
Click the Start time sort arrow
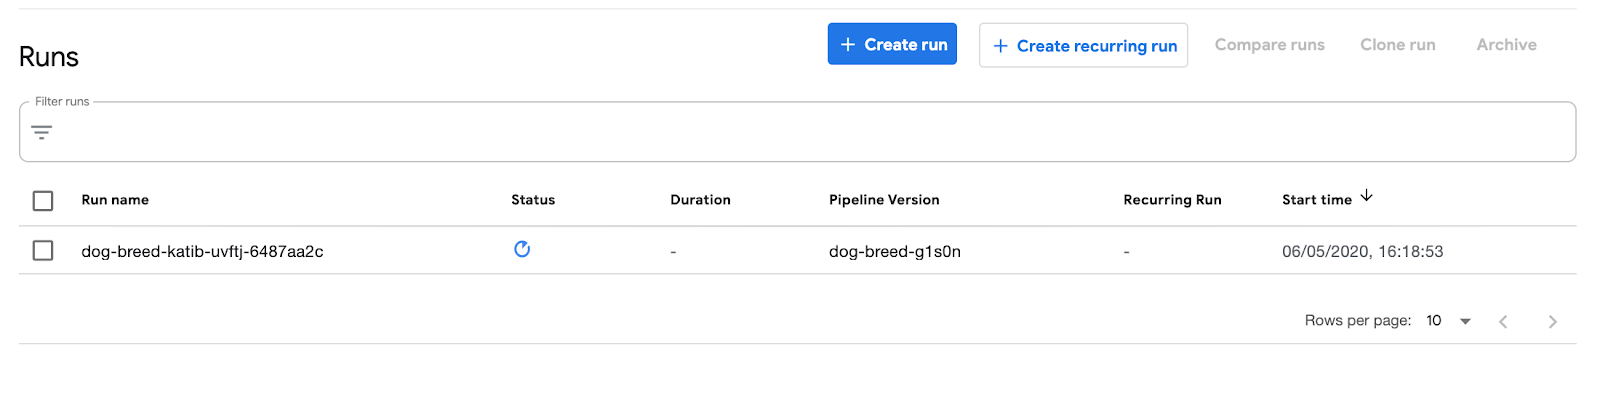1367,196
